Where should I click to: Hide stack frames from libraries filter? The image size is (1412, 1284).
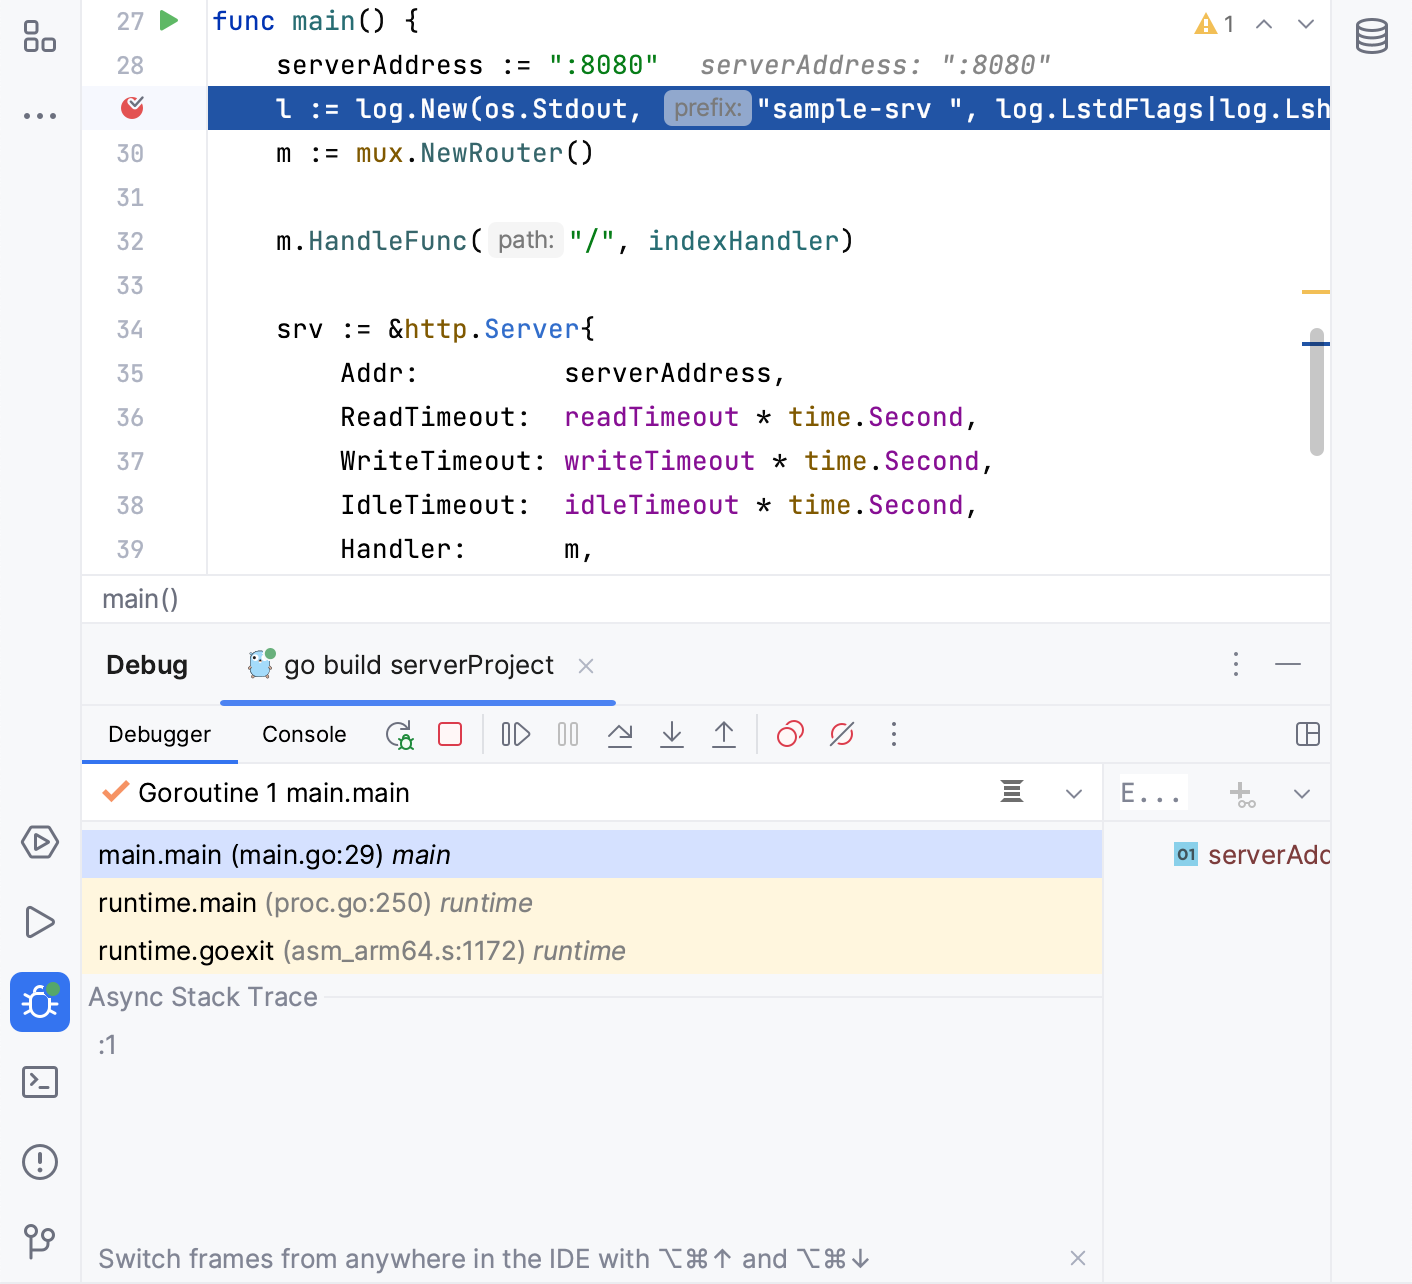click(x=1012, y=792)
